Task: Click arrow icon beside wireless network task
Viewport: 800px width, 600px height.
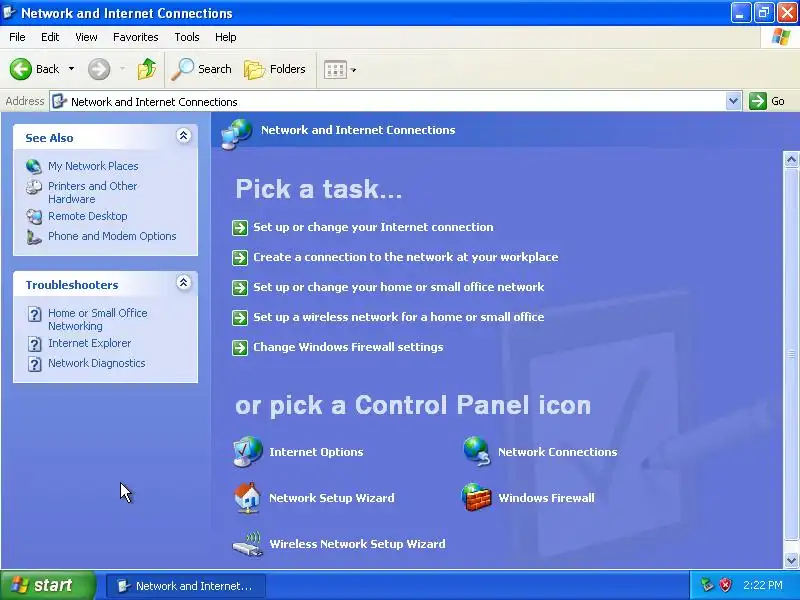Action: pyautogui.click(x=240, y=318)
